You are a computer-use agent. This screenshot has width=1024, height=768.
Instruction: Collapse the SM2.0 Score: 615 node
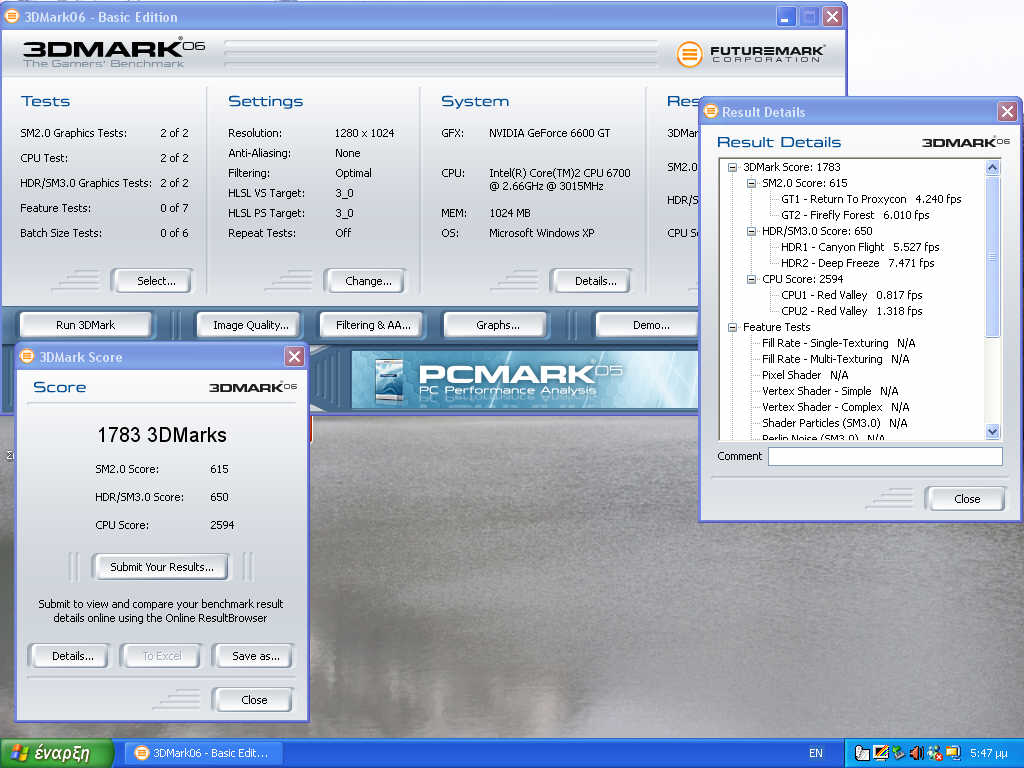751,184
